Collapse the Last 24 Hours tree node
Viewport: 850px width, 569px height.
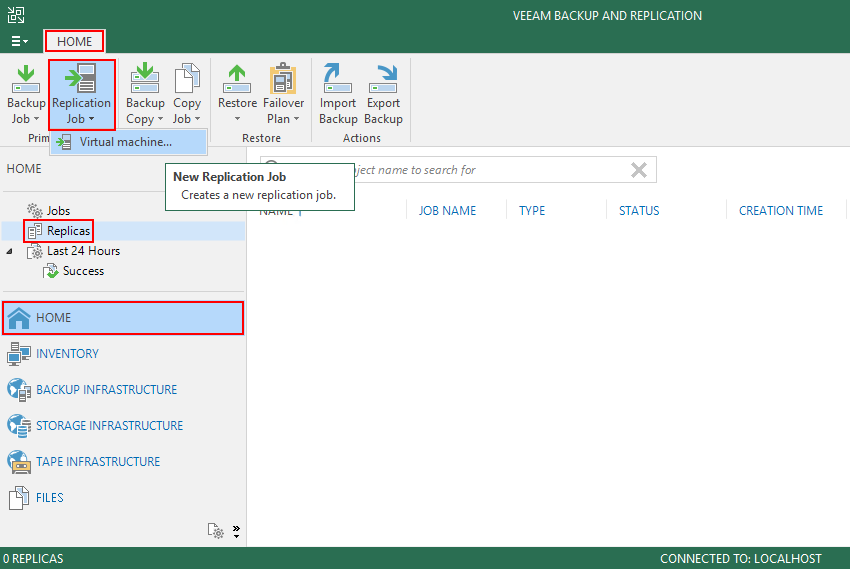click(x=10, y=251)
